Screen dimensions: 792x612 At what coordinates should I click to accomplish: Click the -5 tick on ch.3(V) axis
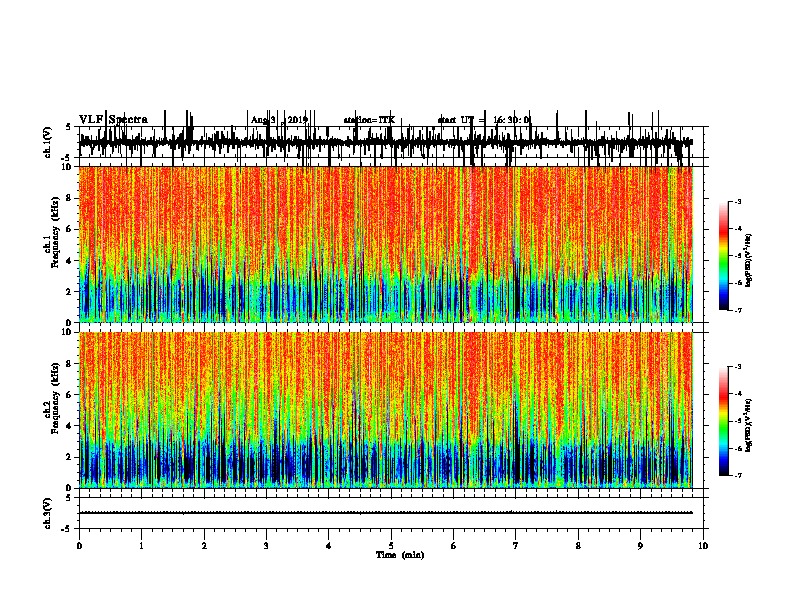click(x=68, y=529)
